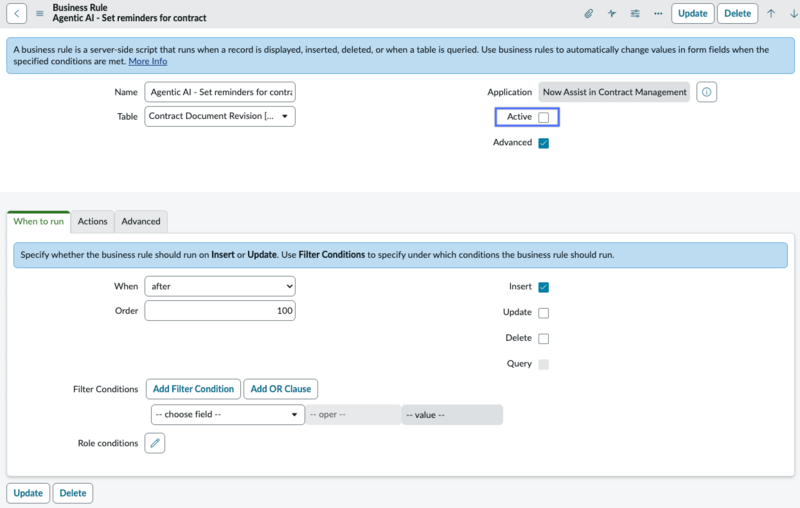This screenshot has width=800, height=508.
Task: Check the Delete trigger checkbox
Action: point(544,339)
